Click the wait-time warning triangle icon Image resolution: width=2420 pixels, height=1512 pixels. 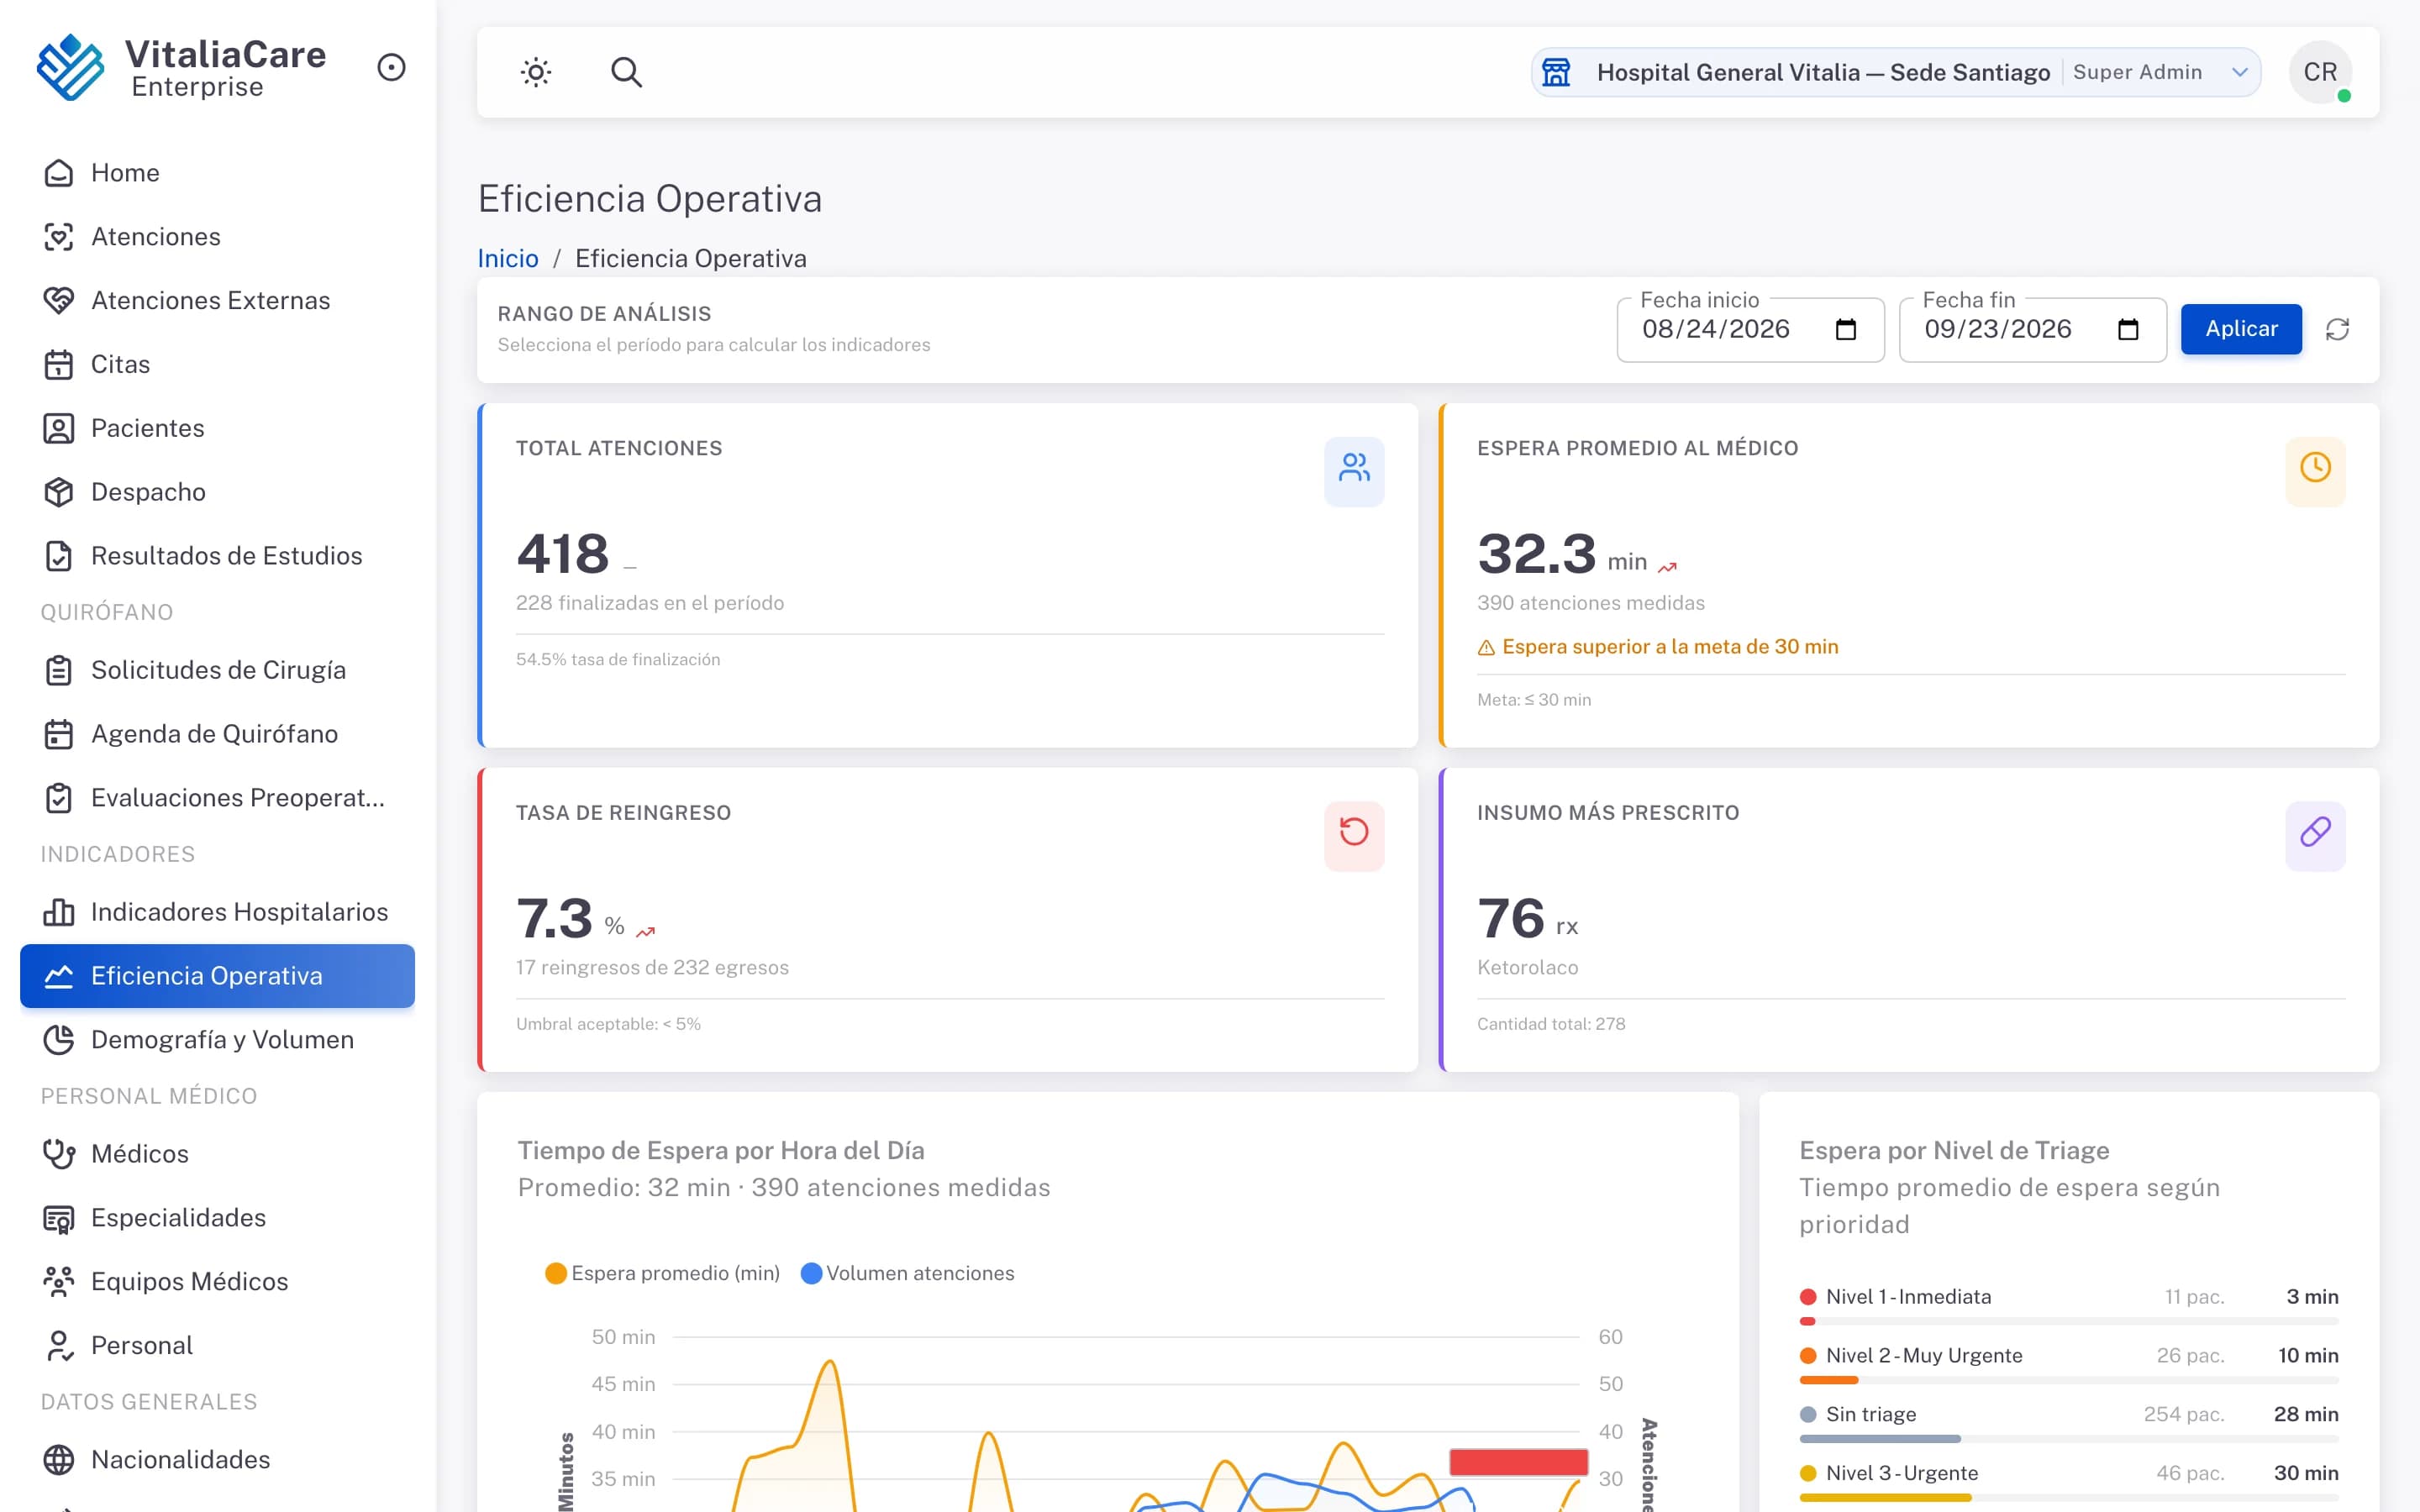click(1486, 648)
